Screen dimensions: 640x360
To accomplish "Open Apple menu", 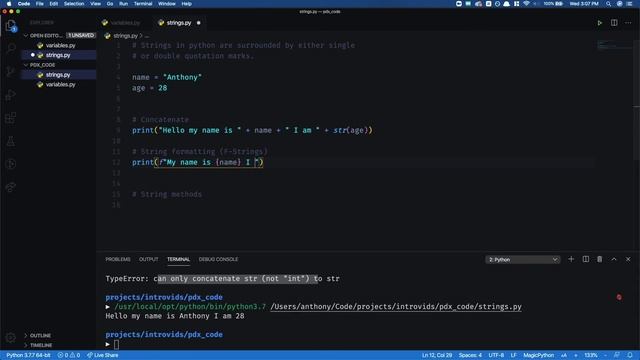I will (x=9, y=4).
